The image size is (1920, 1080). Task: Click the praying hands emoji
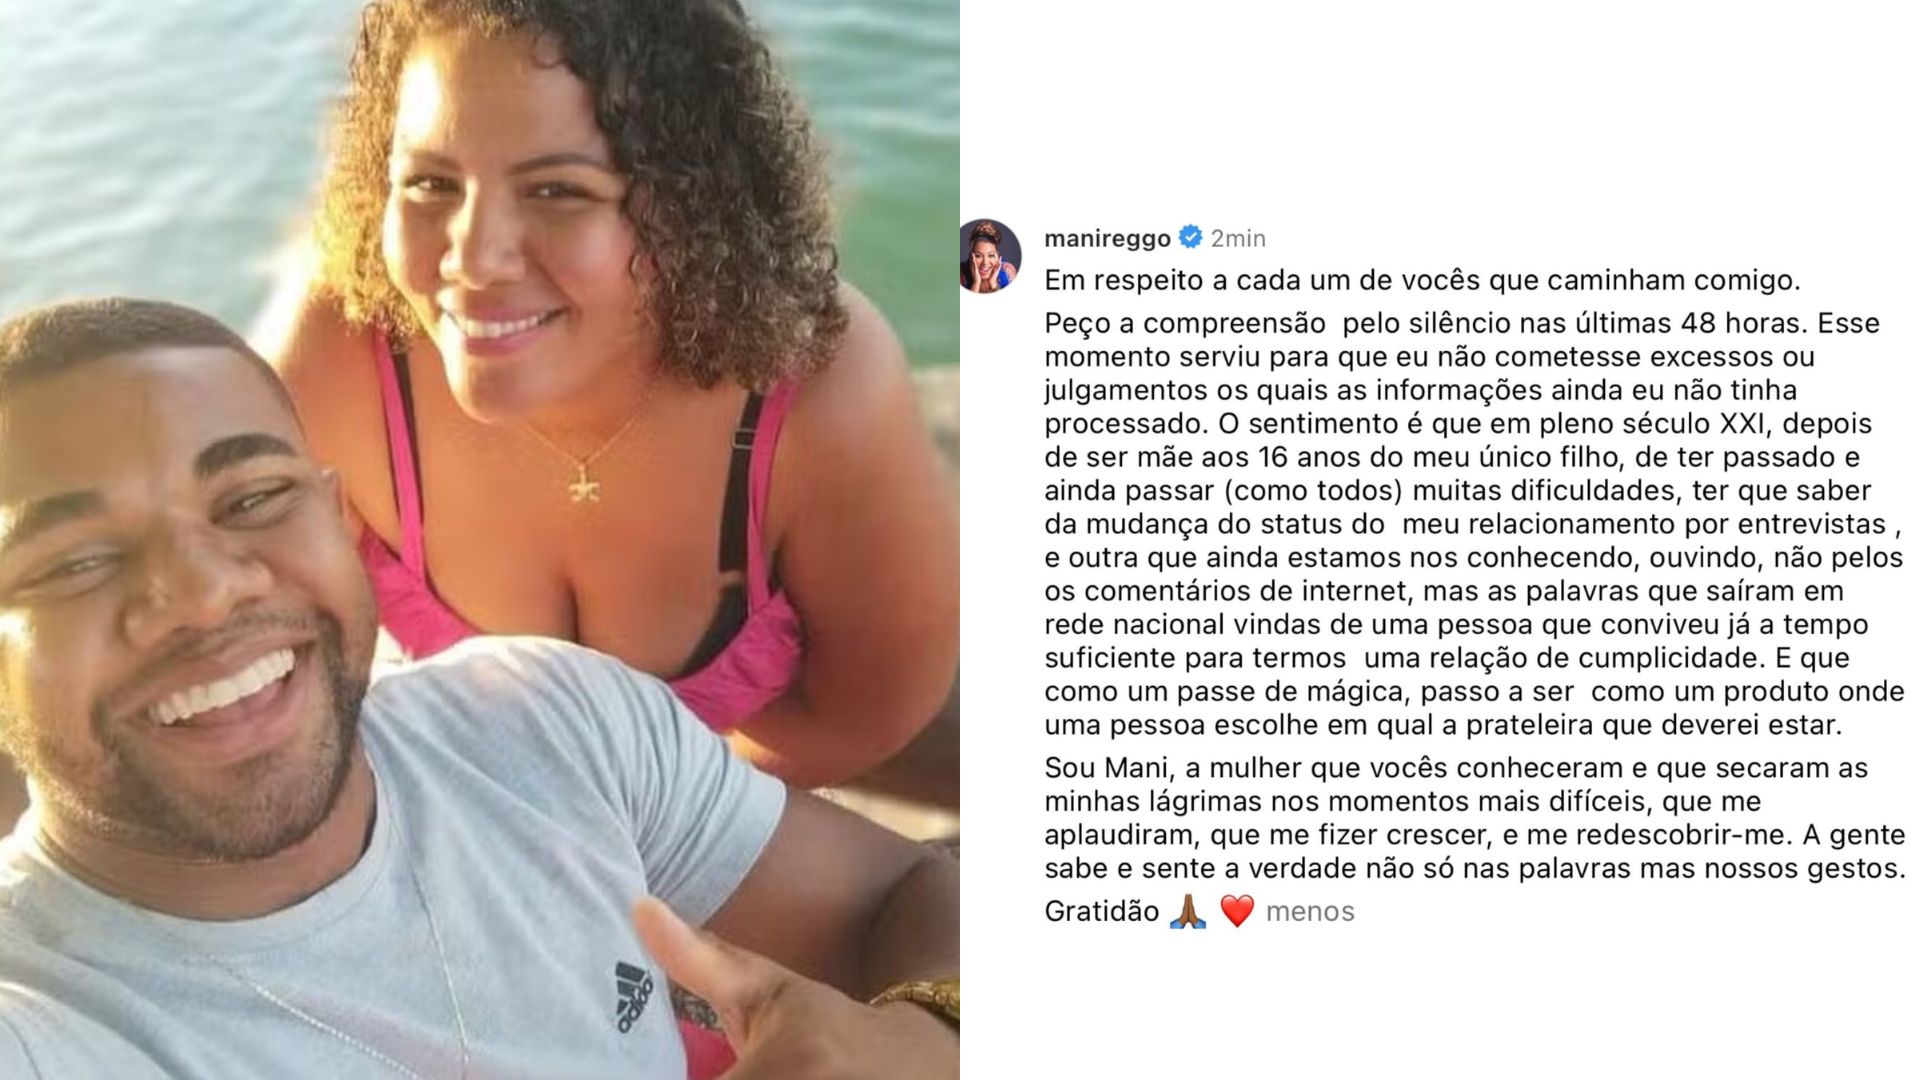(1188, 911)
